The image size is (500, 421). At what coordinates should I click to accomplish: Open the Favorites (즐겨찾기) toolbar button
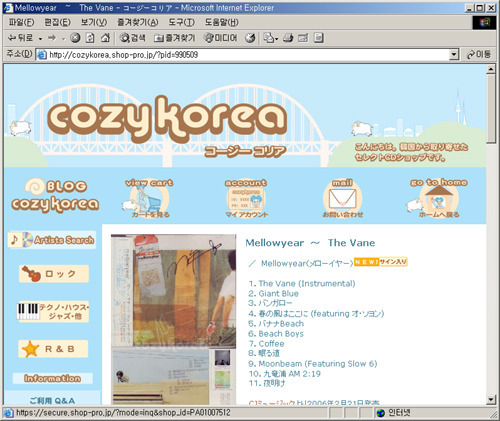click(174, 38)
